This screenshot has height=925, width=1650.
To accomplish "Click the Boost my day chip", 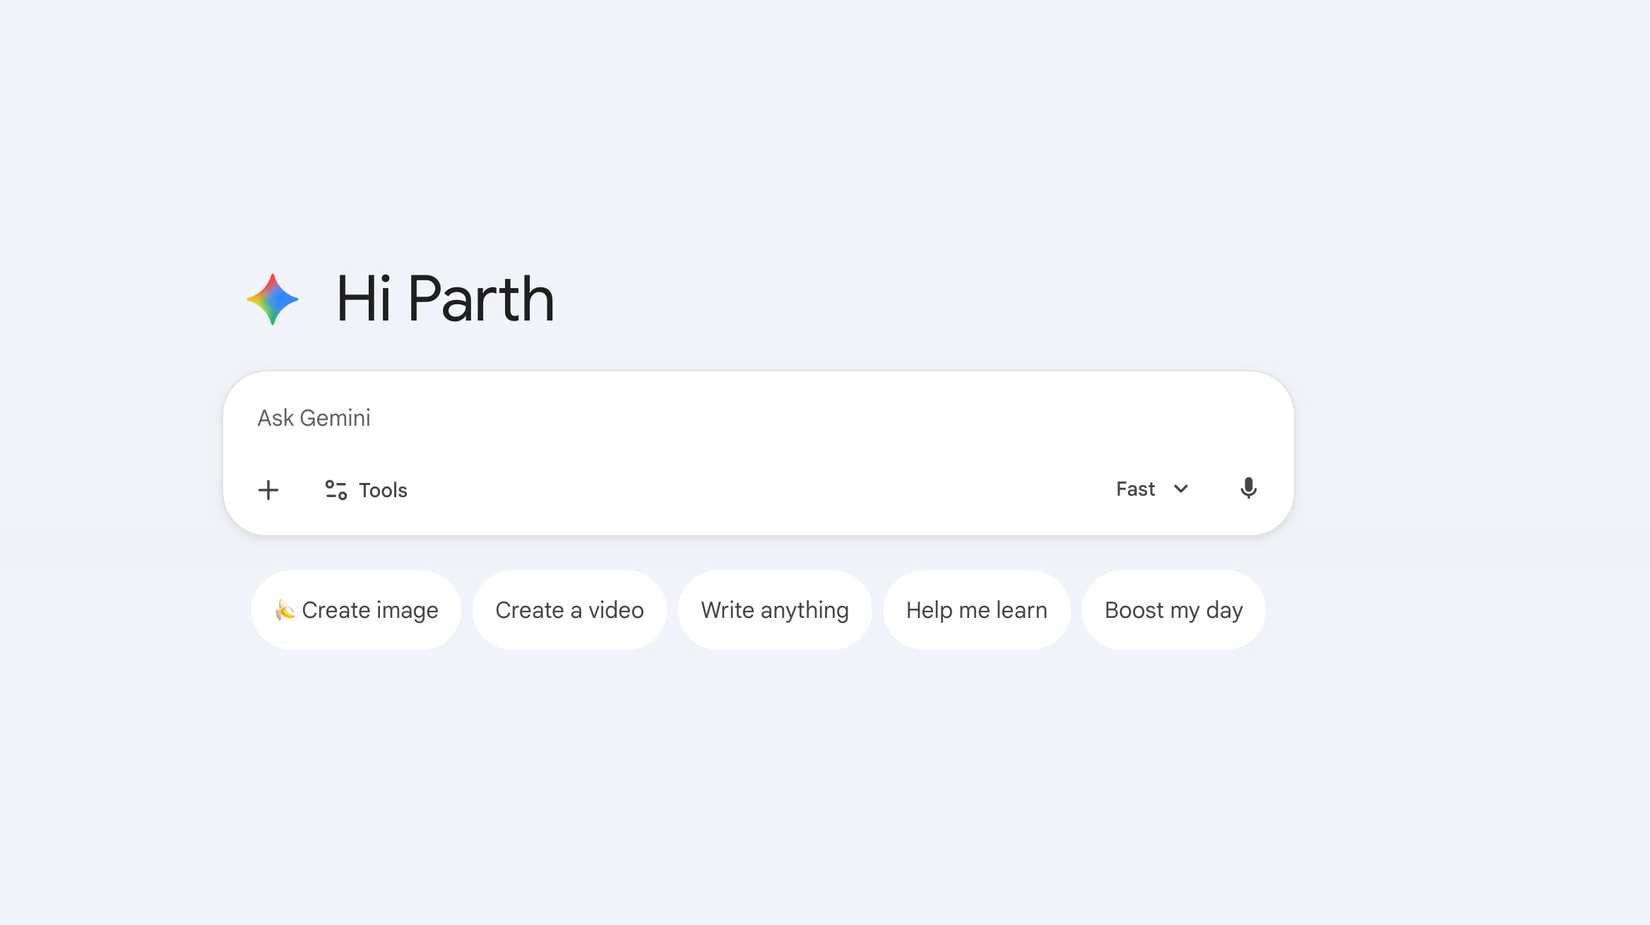I will pos(1173,610).
